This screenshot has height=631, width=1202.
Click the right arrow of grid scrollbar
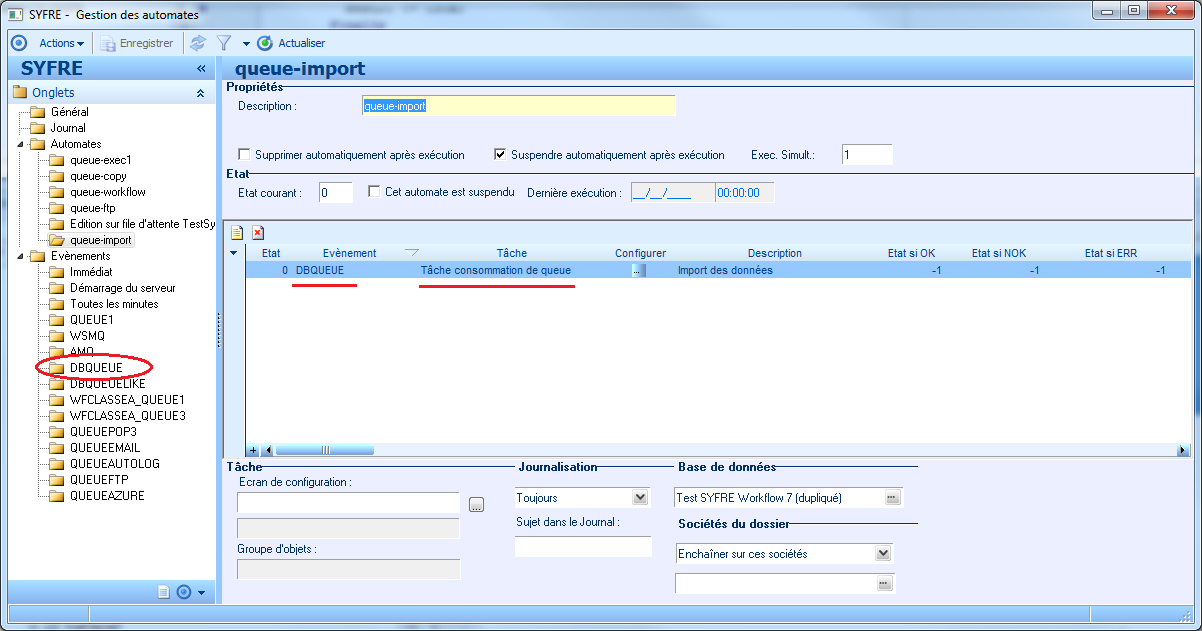point(1183,451)
